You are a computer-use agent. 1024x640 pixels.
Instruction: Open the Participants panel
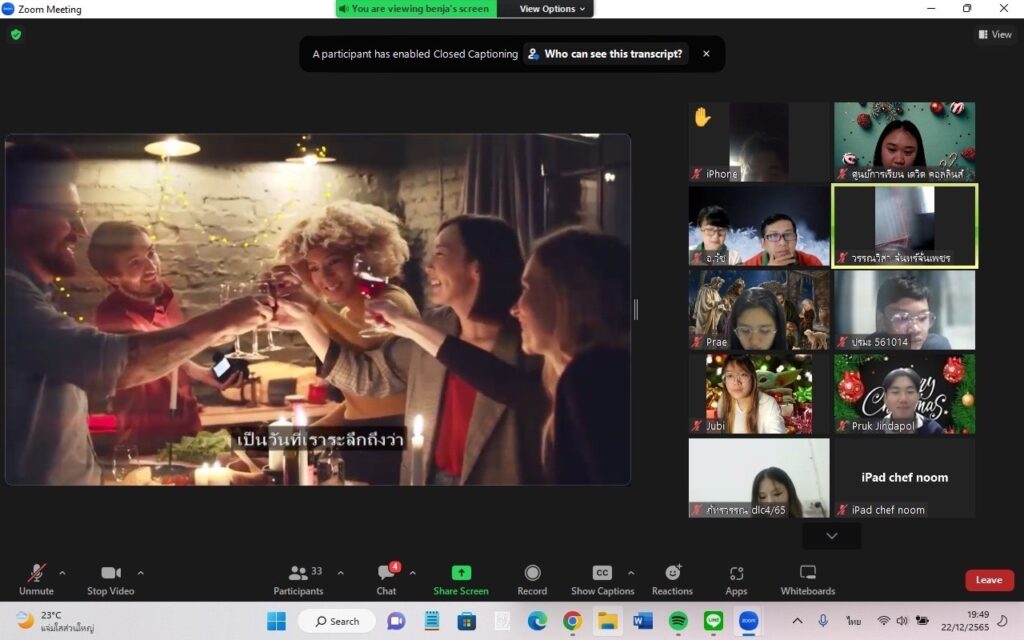pos(298,579)
